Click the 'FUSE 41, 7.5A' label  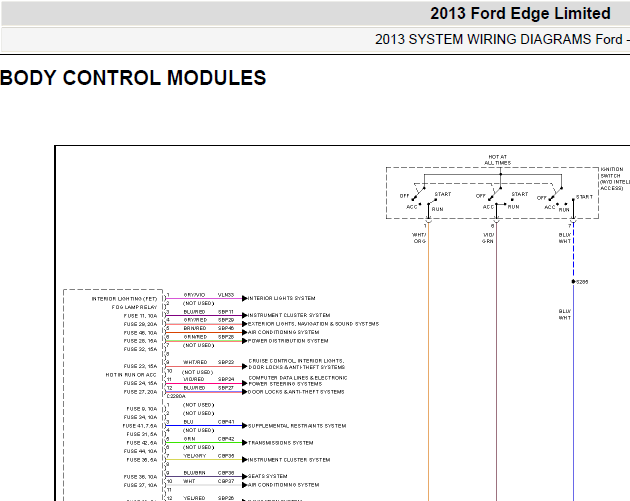(140, 426)
